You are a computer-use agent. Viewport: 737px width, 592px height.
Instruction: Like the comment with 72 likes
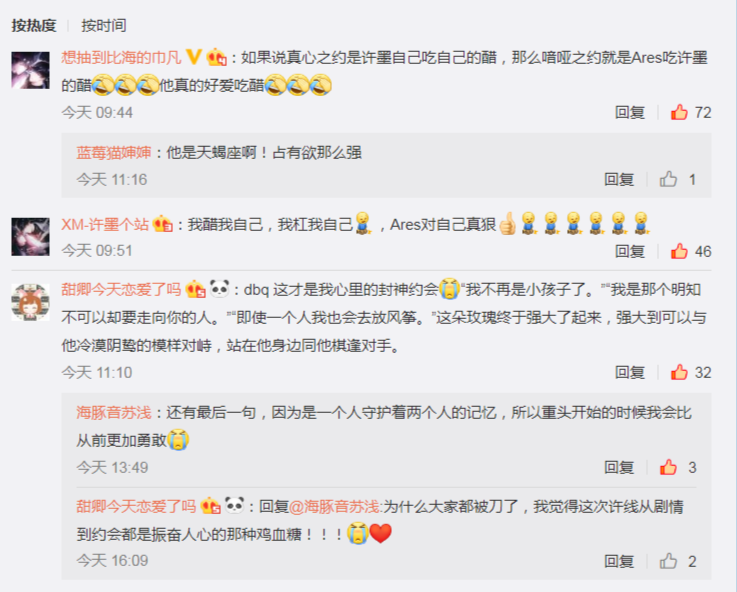point(679,112)
